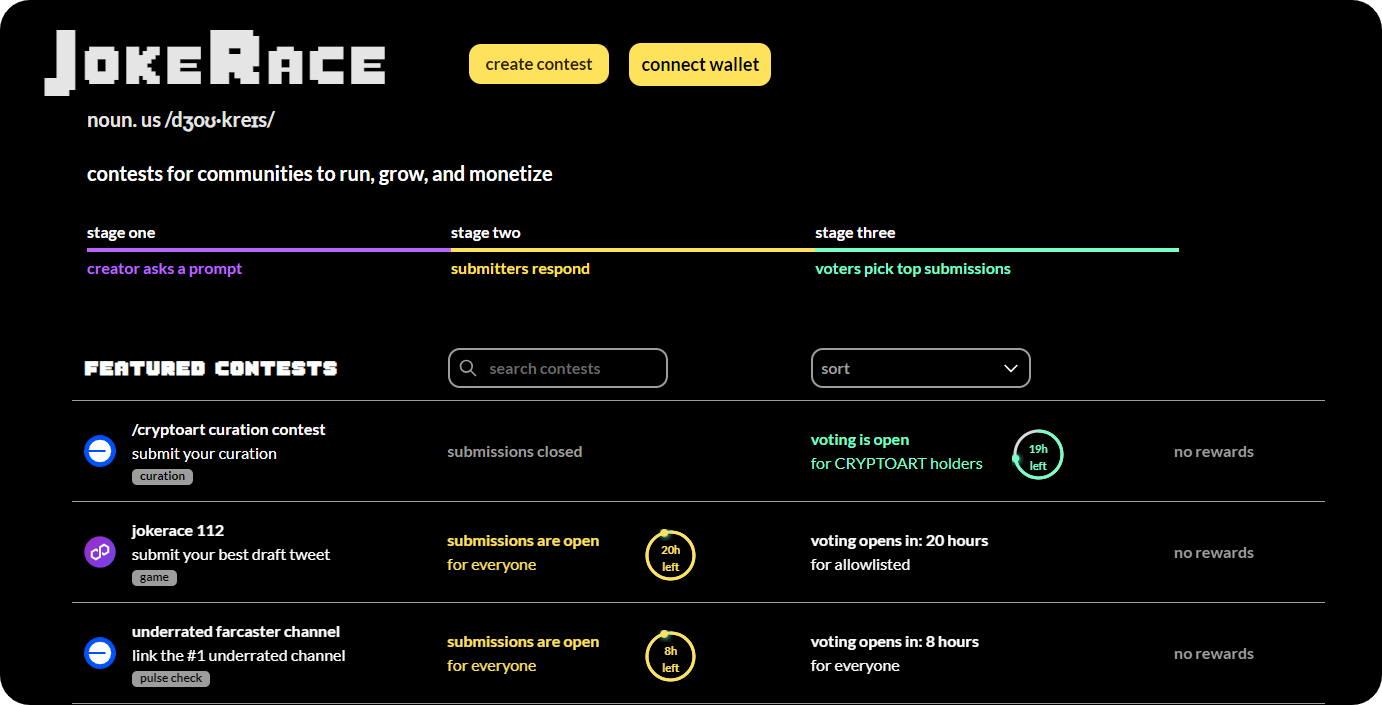This screenshot has height=705, width=1382.
Task: Click the magnifying glass search icon
Action: point(468,368)
